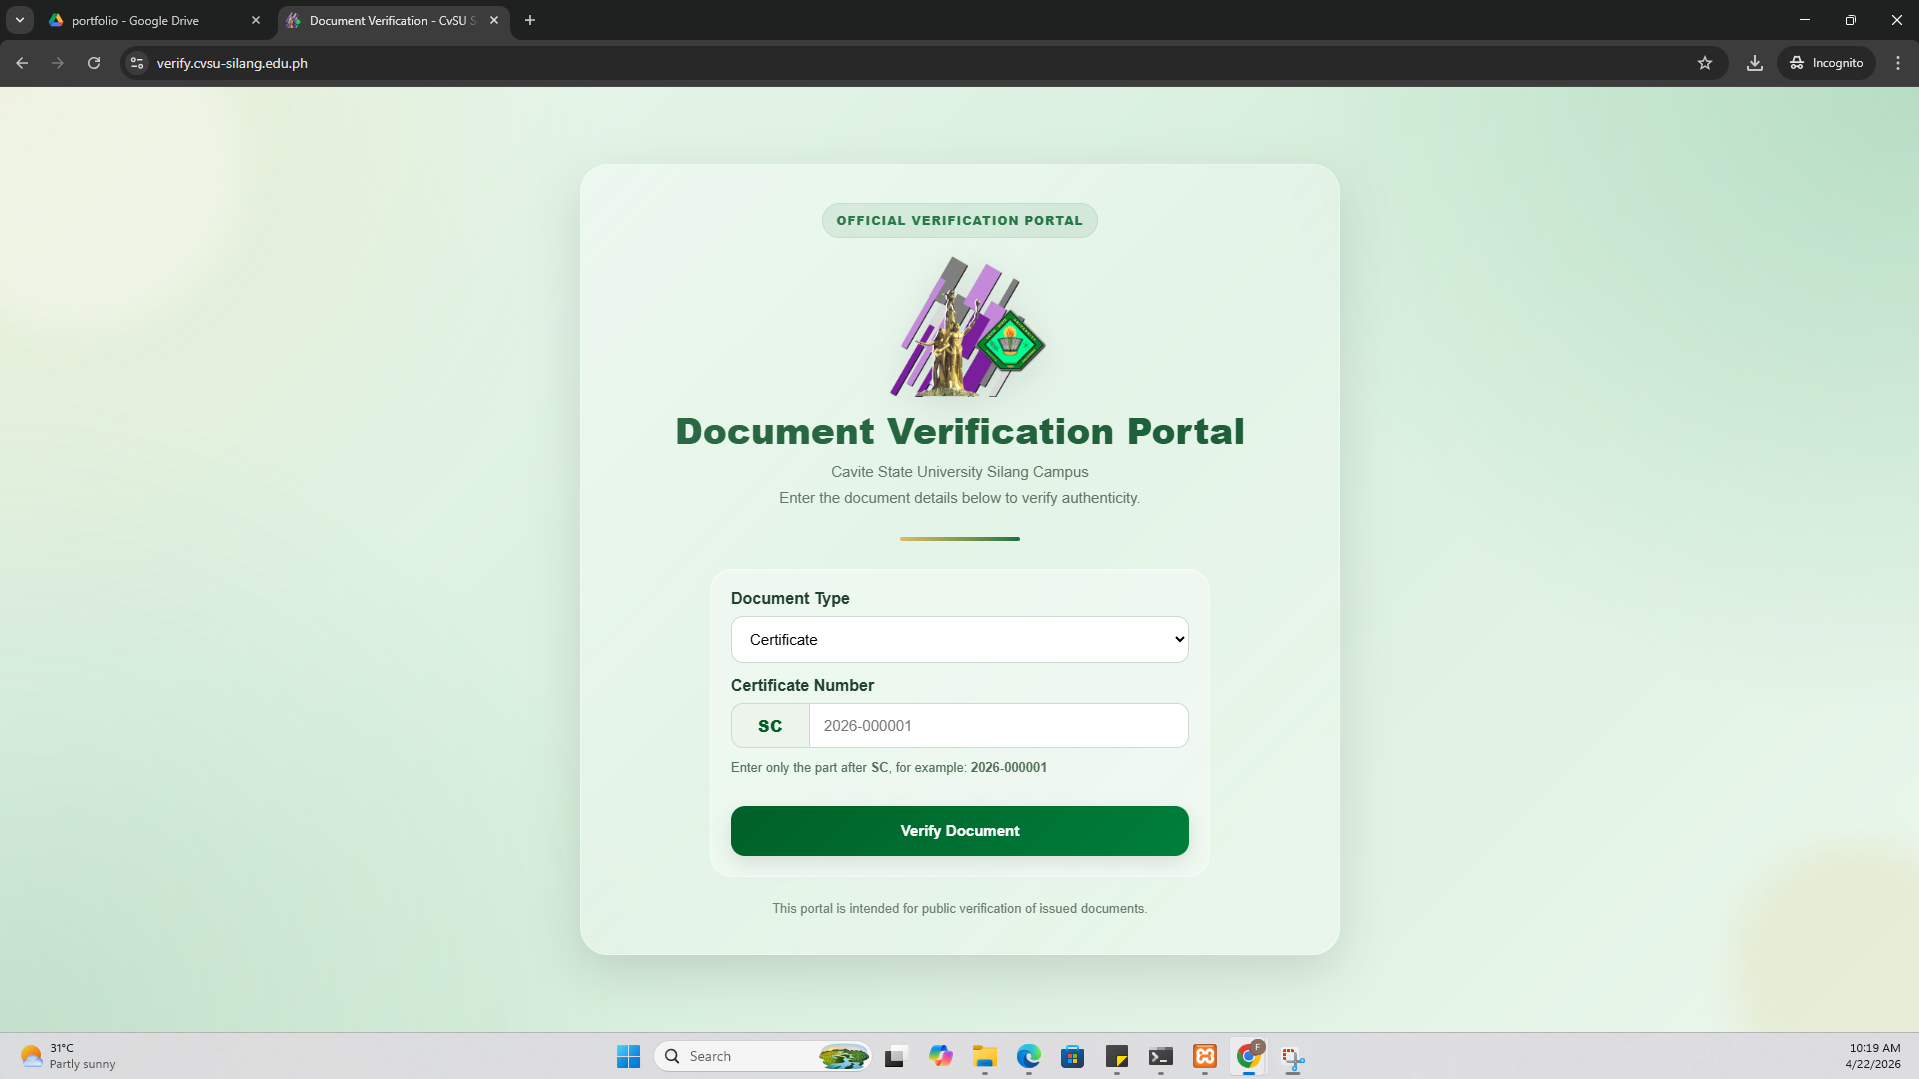Click the Certificate Number input field
This screenshot has width=1919, height=1079.
[x=998, y=726]
